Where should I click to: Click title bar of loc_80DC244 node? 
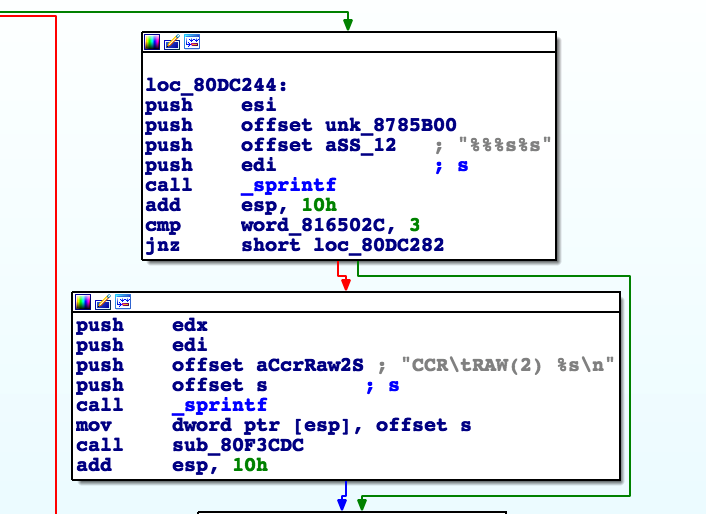(349, 42)
